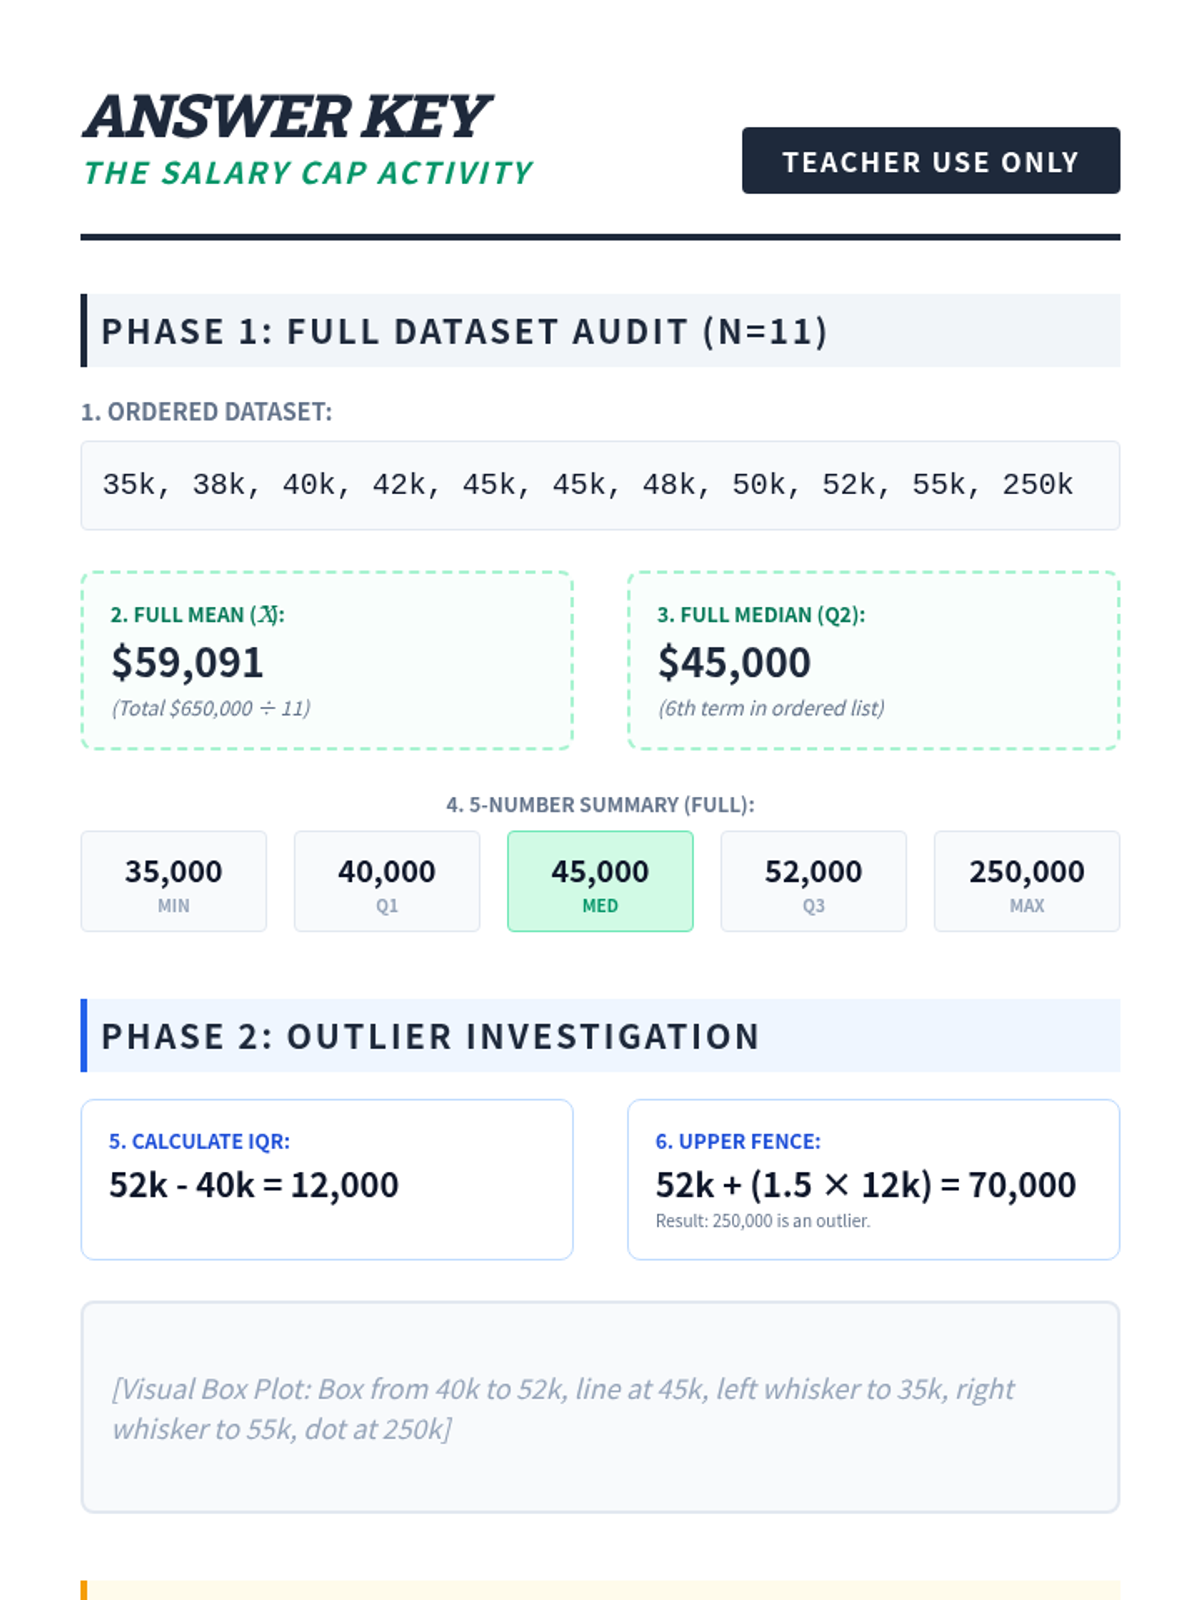The height and width of the screenshot is (1600, 1200).
Task: Click the Phase 2 Outlier Investigation heading
Action: (x=431, y=1036)
